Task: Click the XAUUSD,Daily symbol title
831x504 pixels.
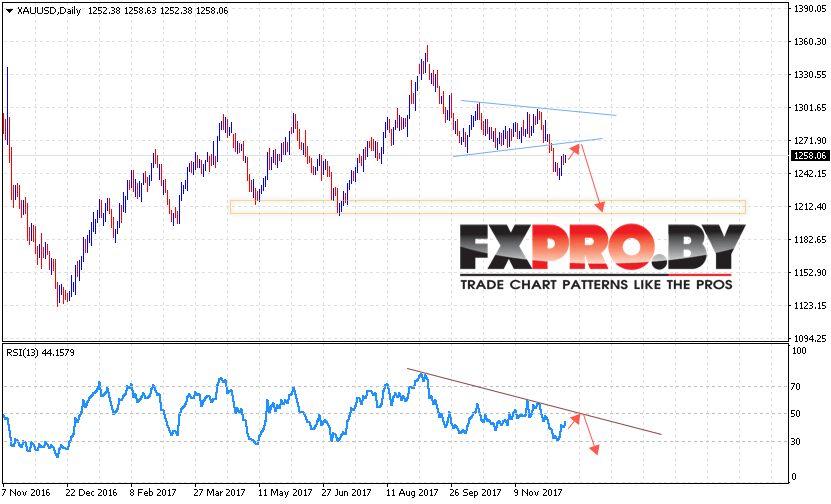Action: [x=49, y=11]
